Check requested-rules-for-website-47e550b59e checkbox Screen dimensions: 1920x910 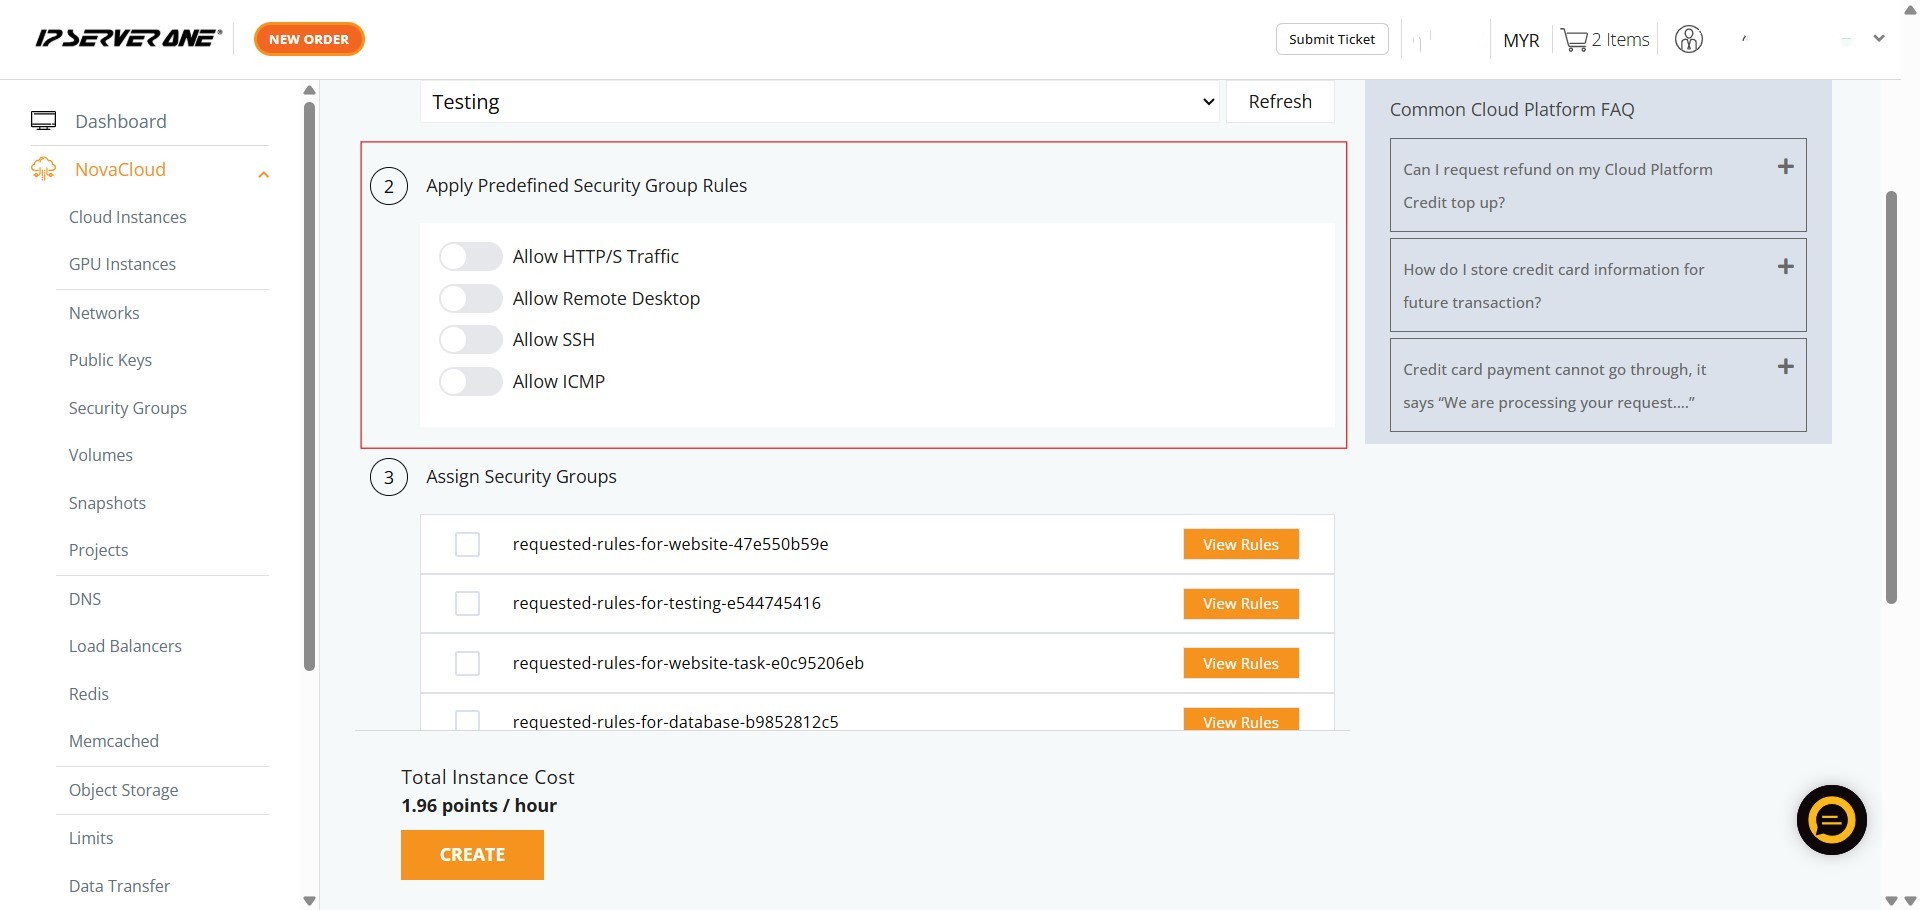pos(467,544)
